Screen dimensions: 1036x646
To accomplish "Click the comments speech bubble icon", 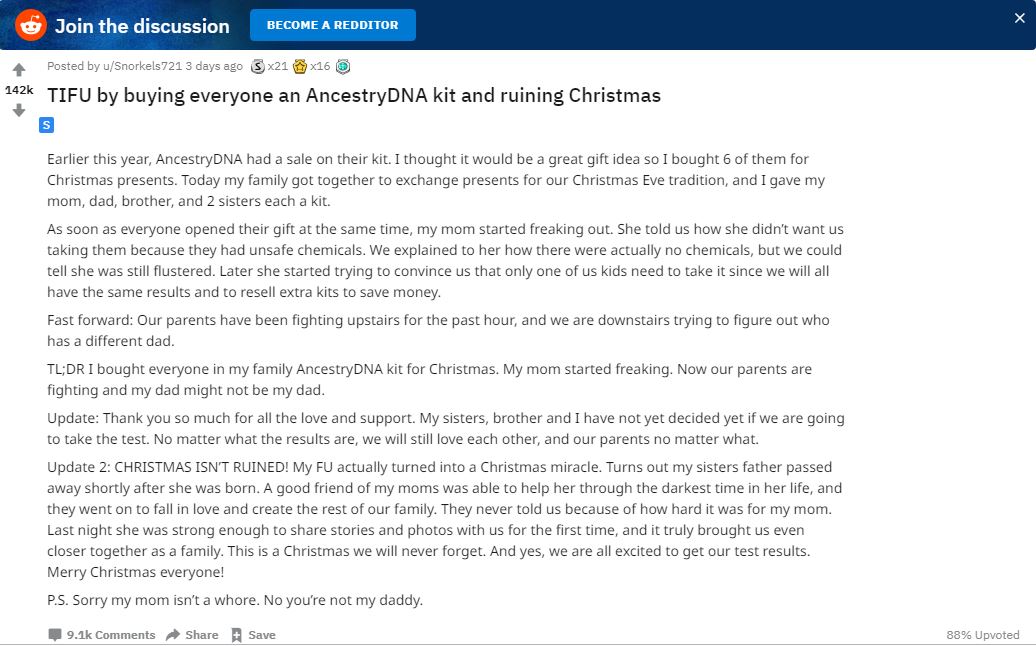I will pos(55,635).
